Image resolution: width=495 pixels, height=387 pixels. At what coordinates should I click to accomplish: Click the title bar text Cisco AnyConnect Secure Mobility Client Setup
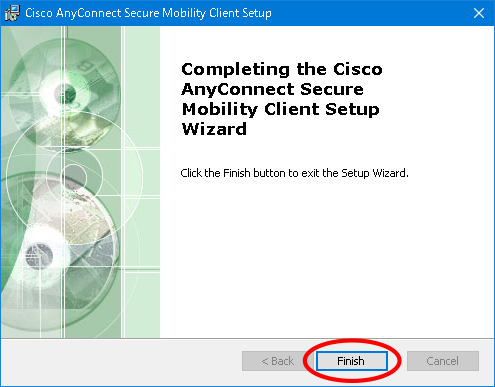pos(148,13)
